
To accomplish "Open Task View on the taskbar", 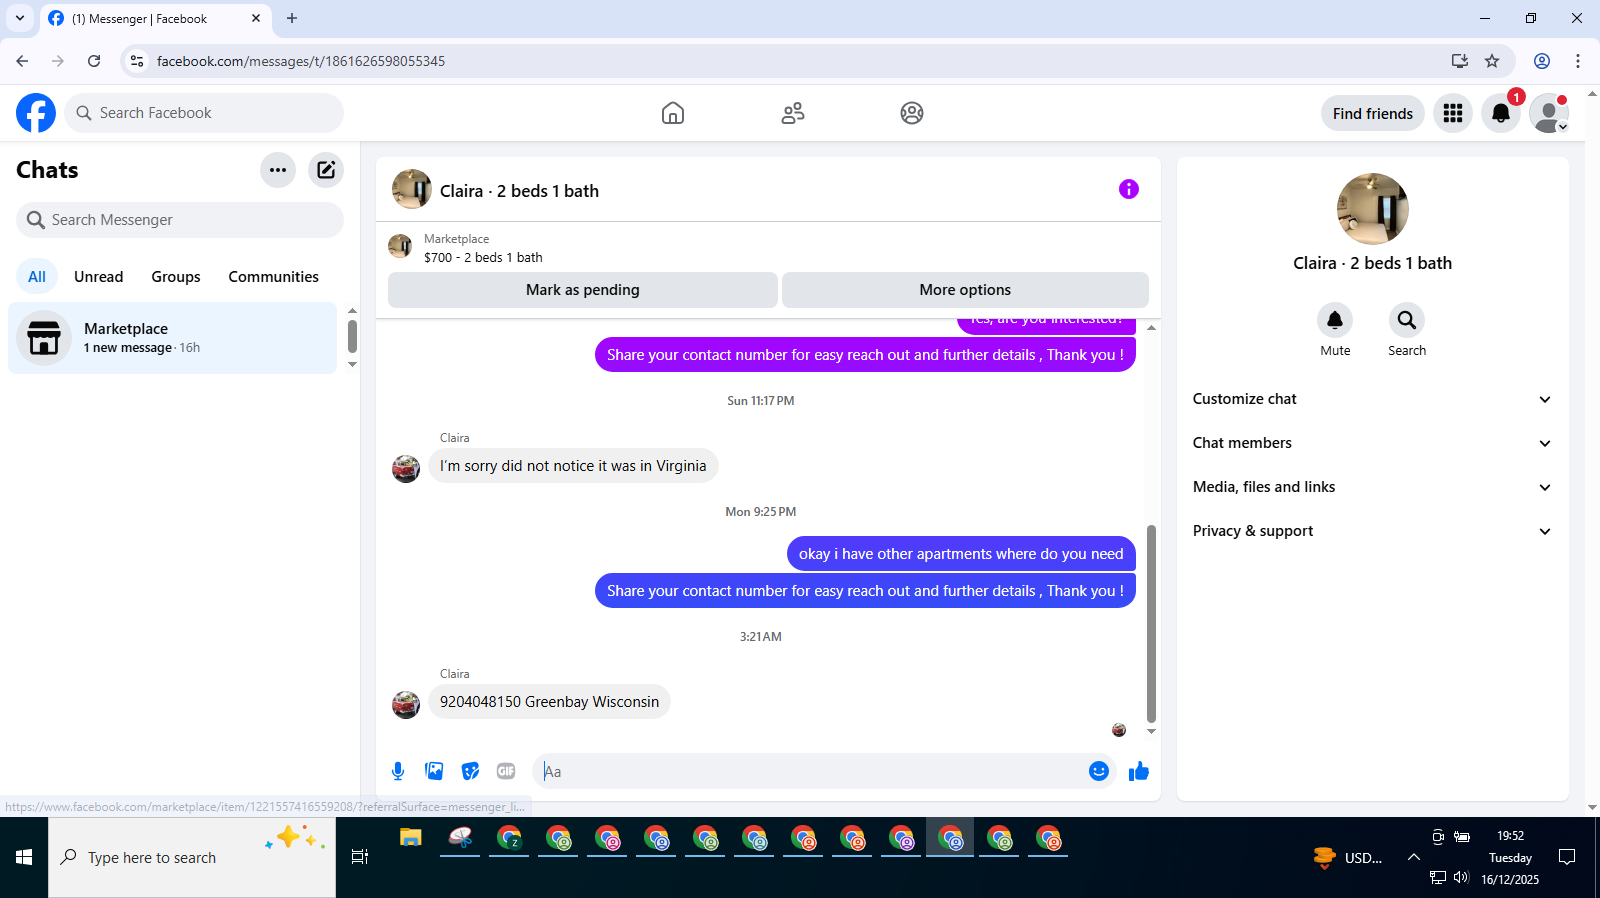I will 360,857.
